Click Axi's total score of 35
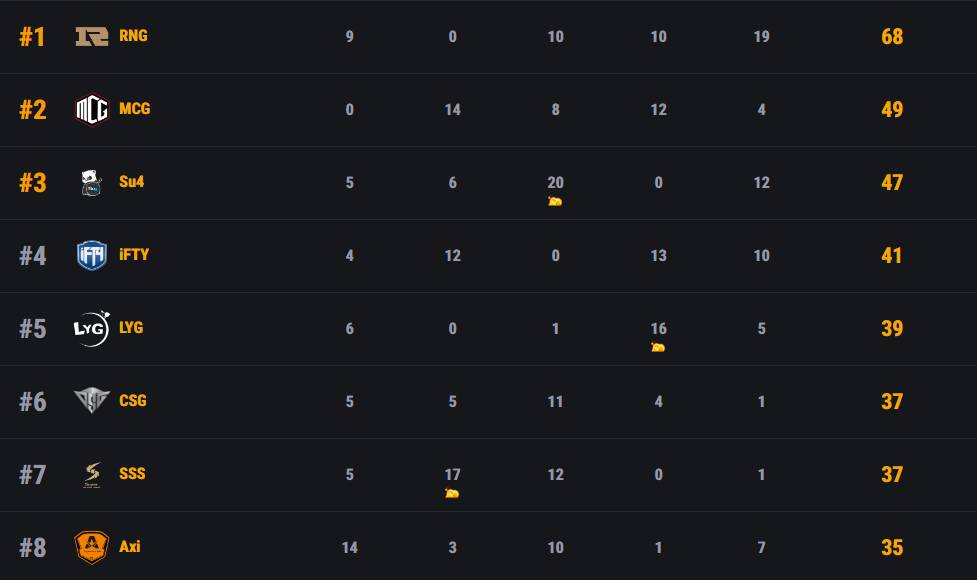Image resolution: width=977 pixels, height=580 pixels. tap(892, 548)
